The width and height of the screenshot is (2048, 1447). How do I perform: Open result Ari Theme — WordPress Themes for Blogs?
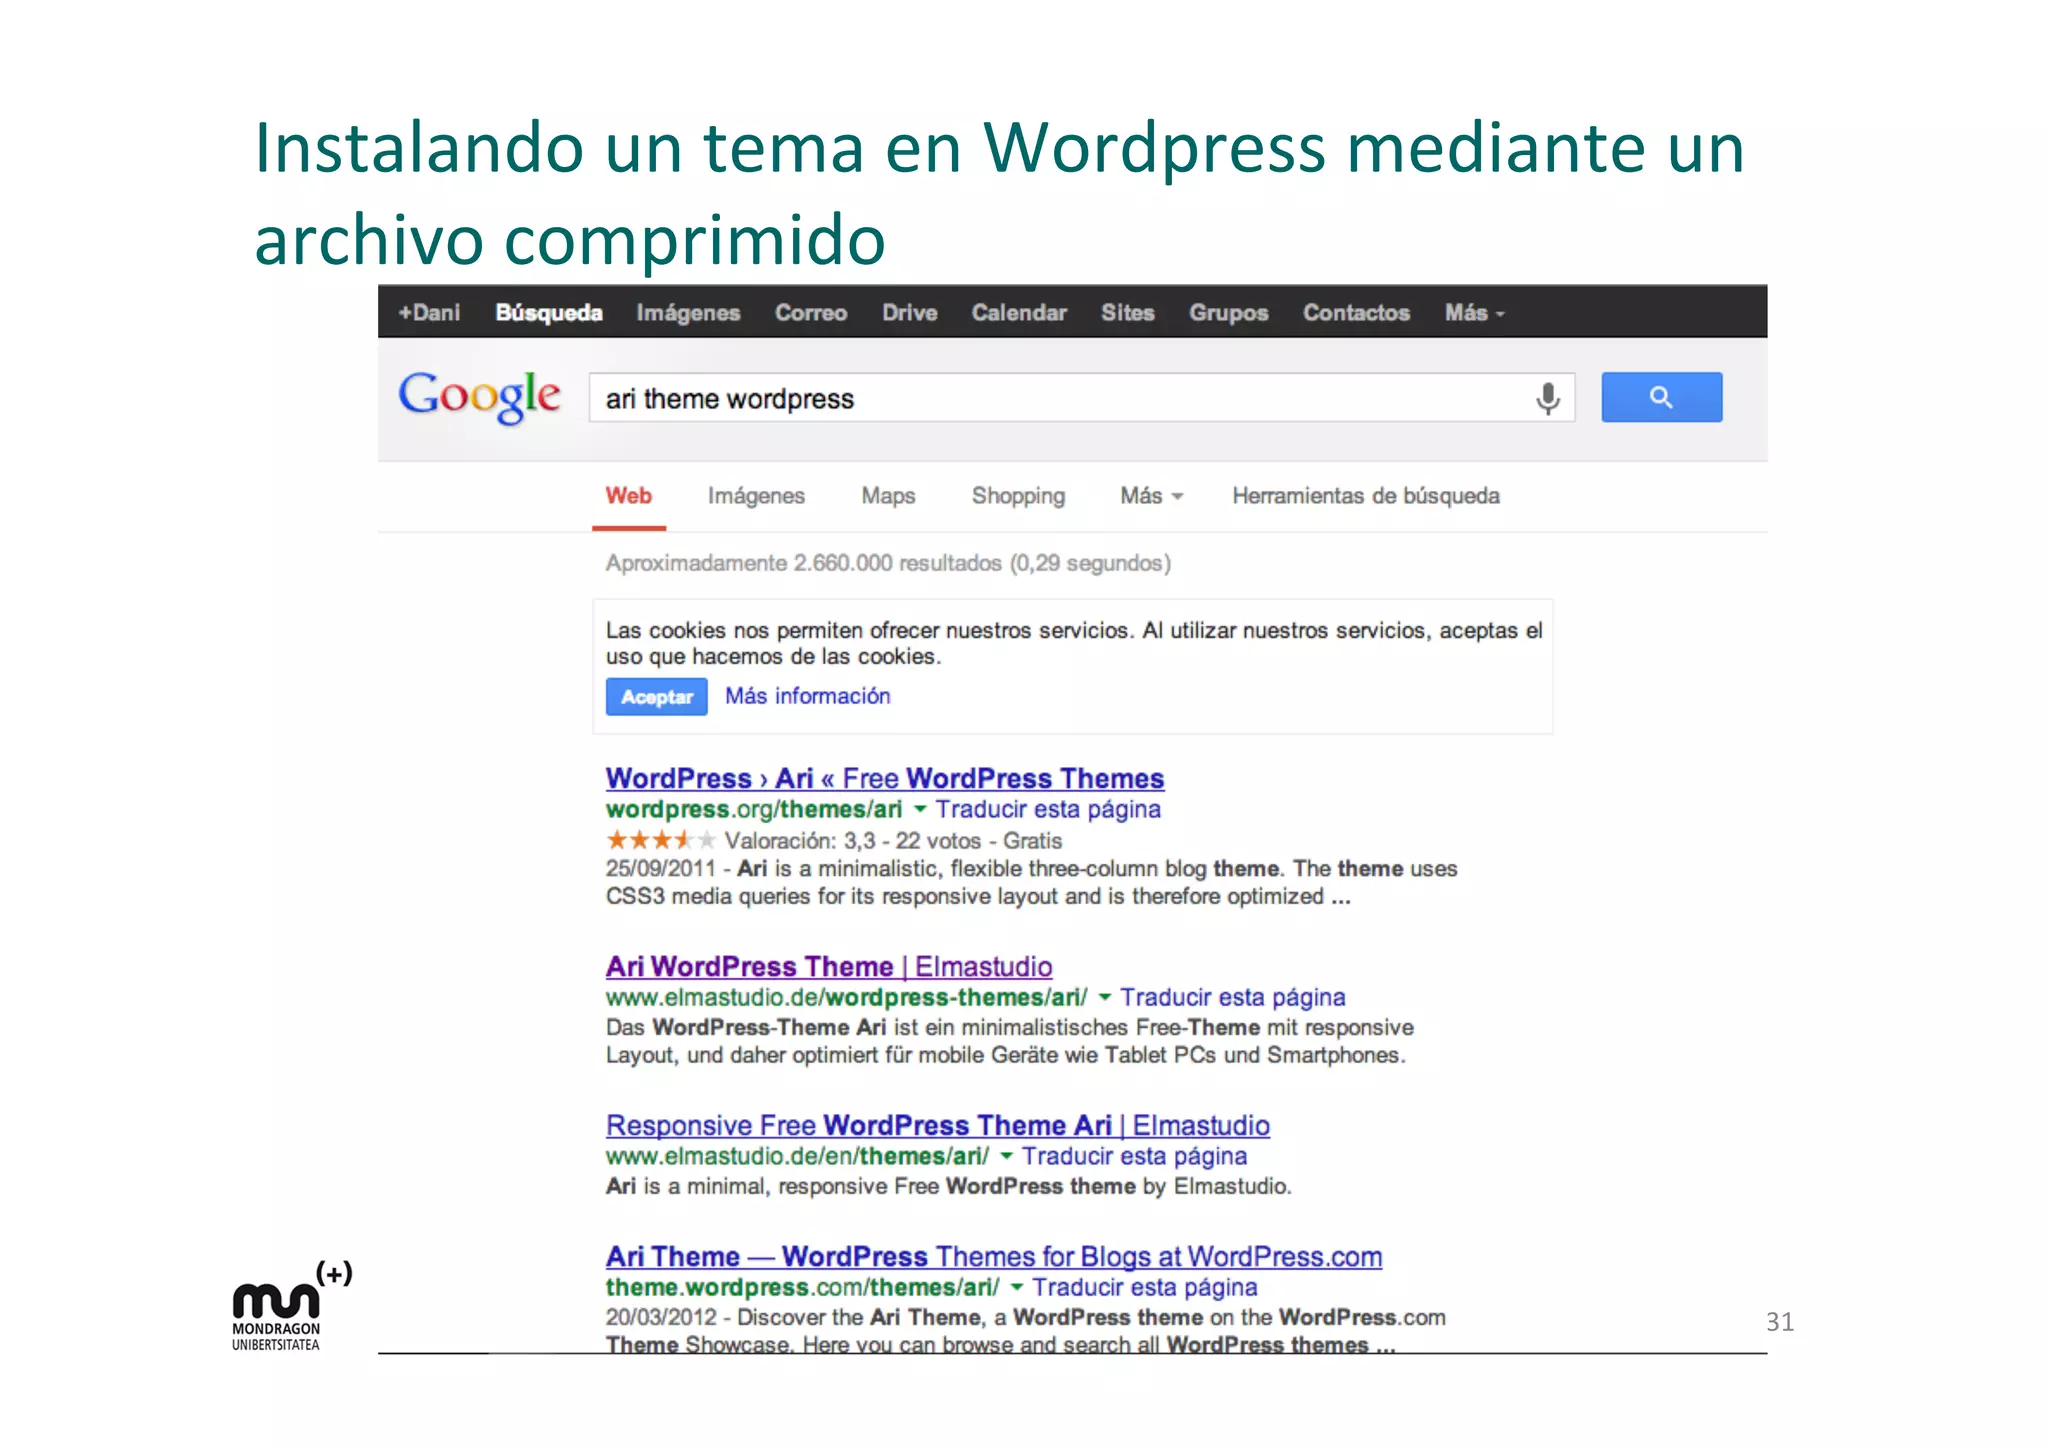coord(994,1256)
